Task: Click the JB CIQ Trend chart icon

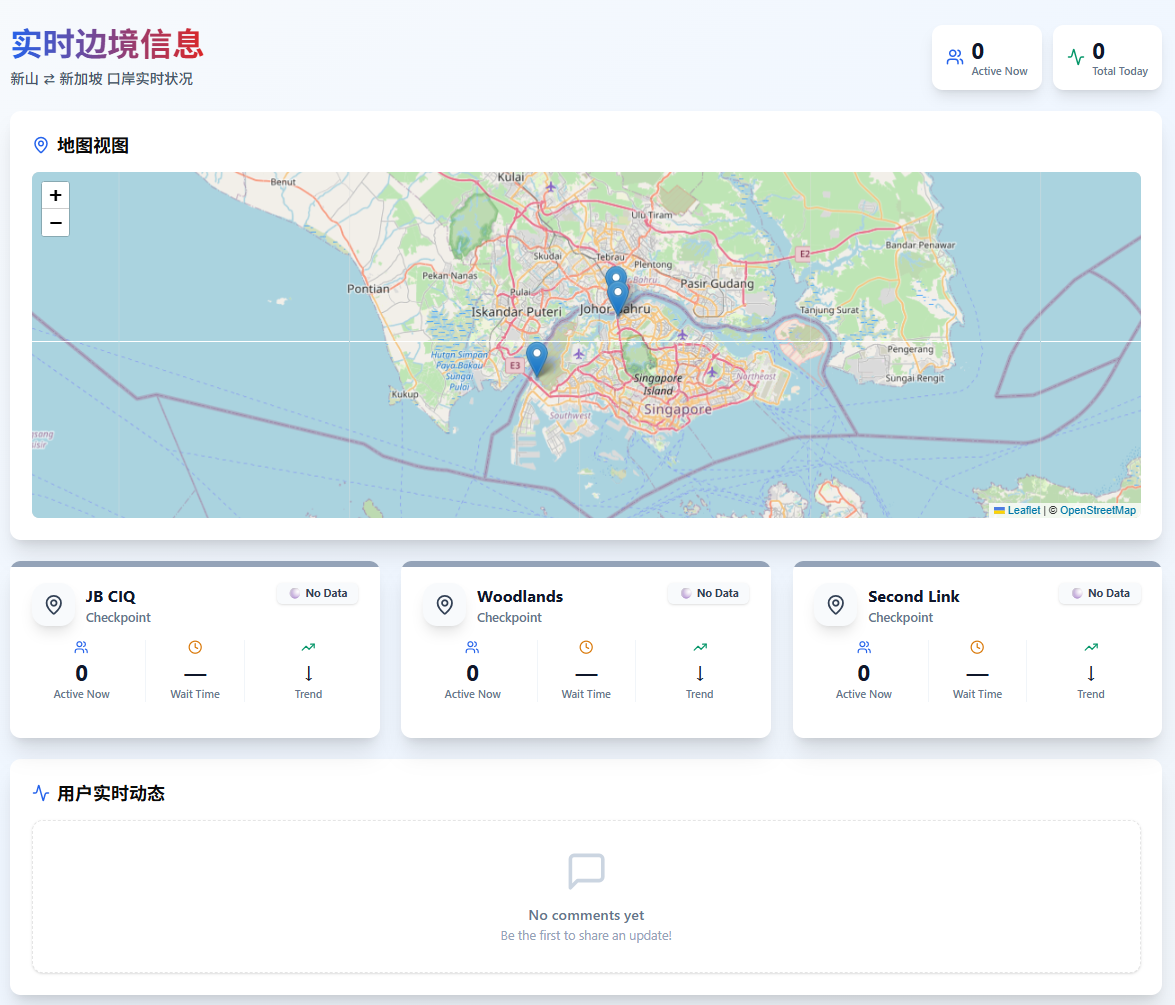Action: click(x=308, y=647)
